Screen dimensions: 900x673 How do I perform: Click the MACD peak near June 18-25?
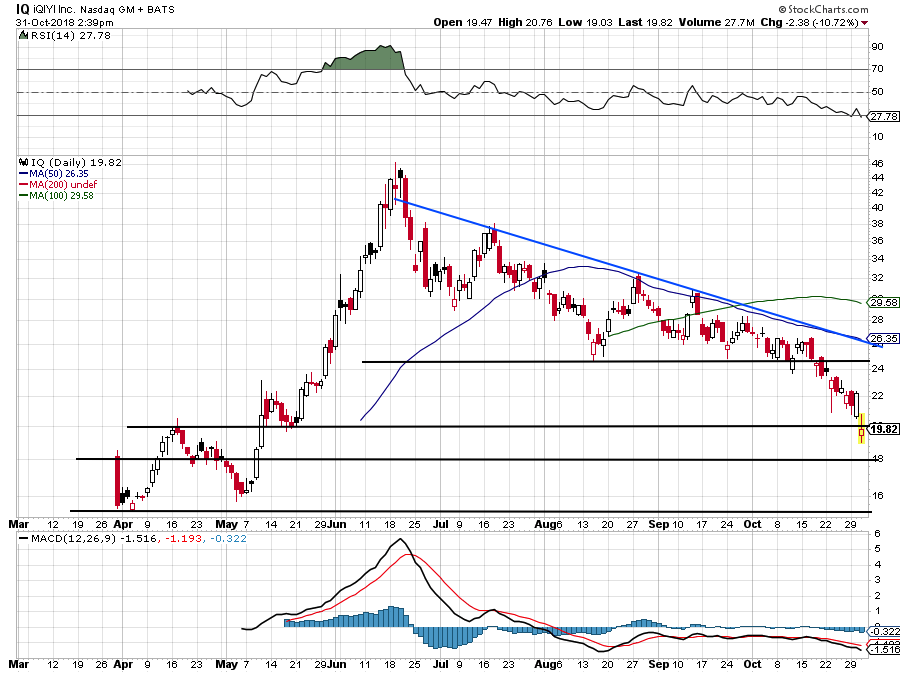(400, 540)
